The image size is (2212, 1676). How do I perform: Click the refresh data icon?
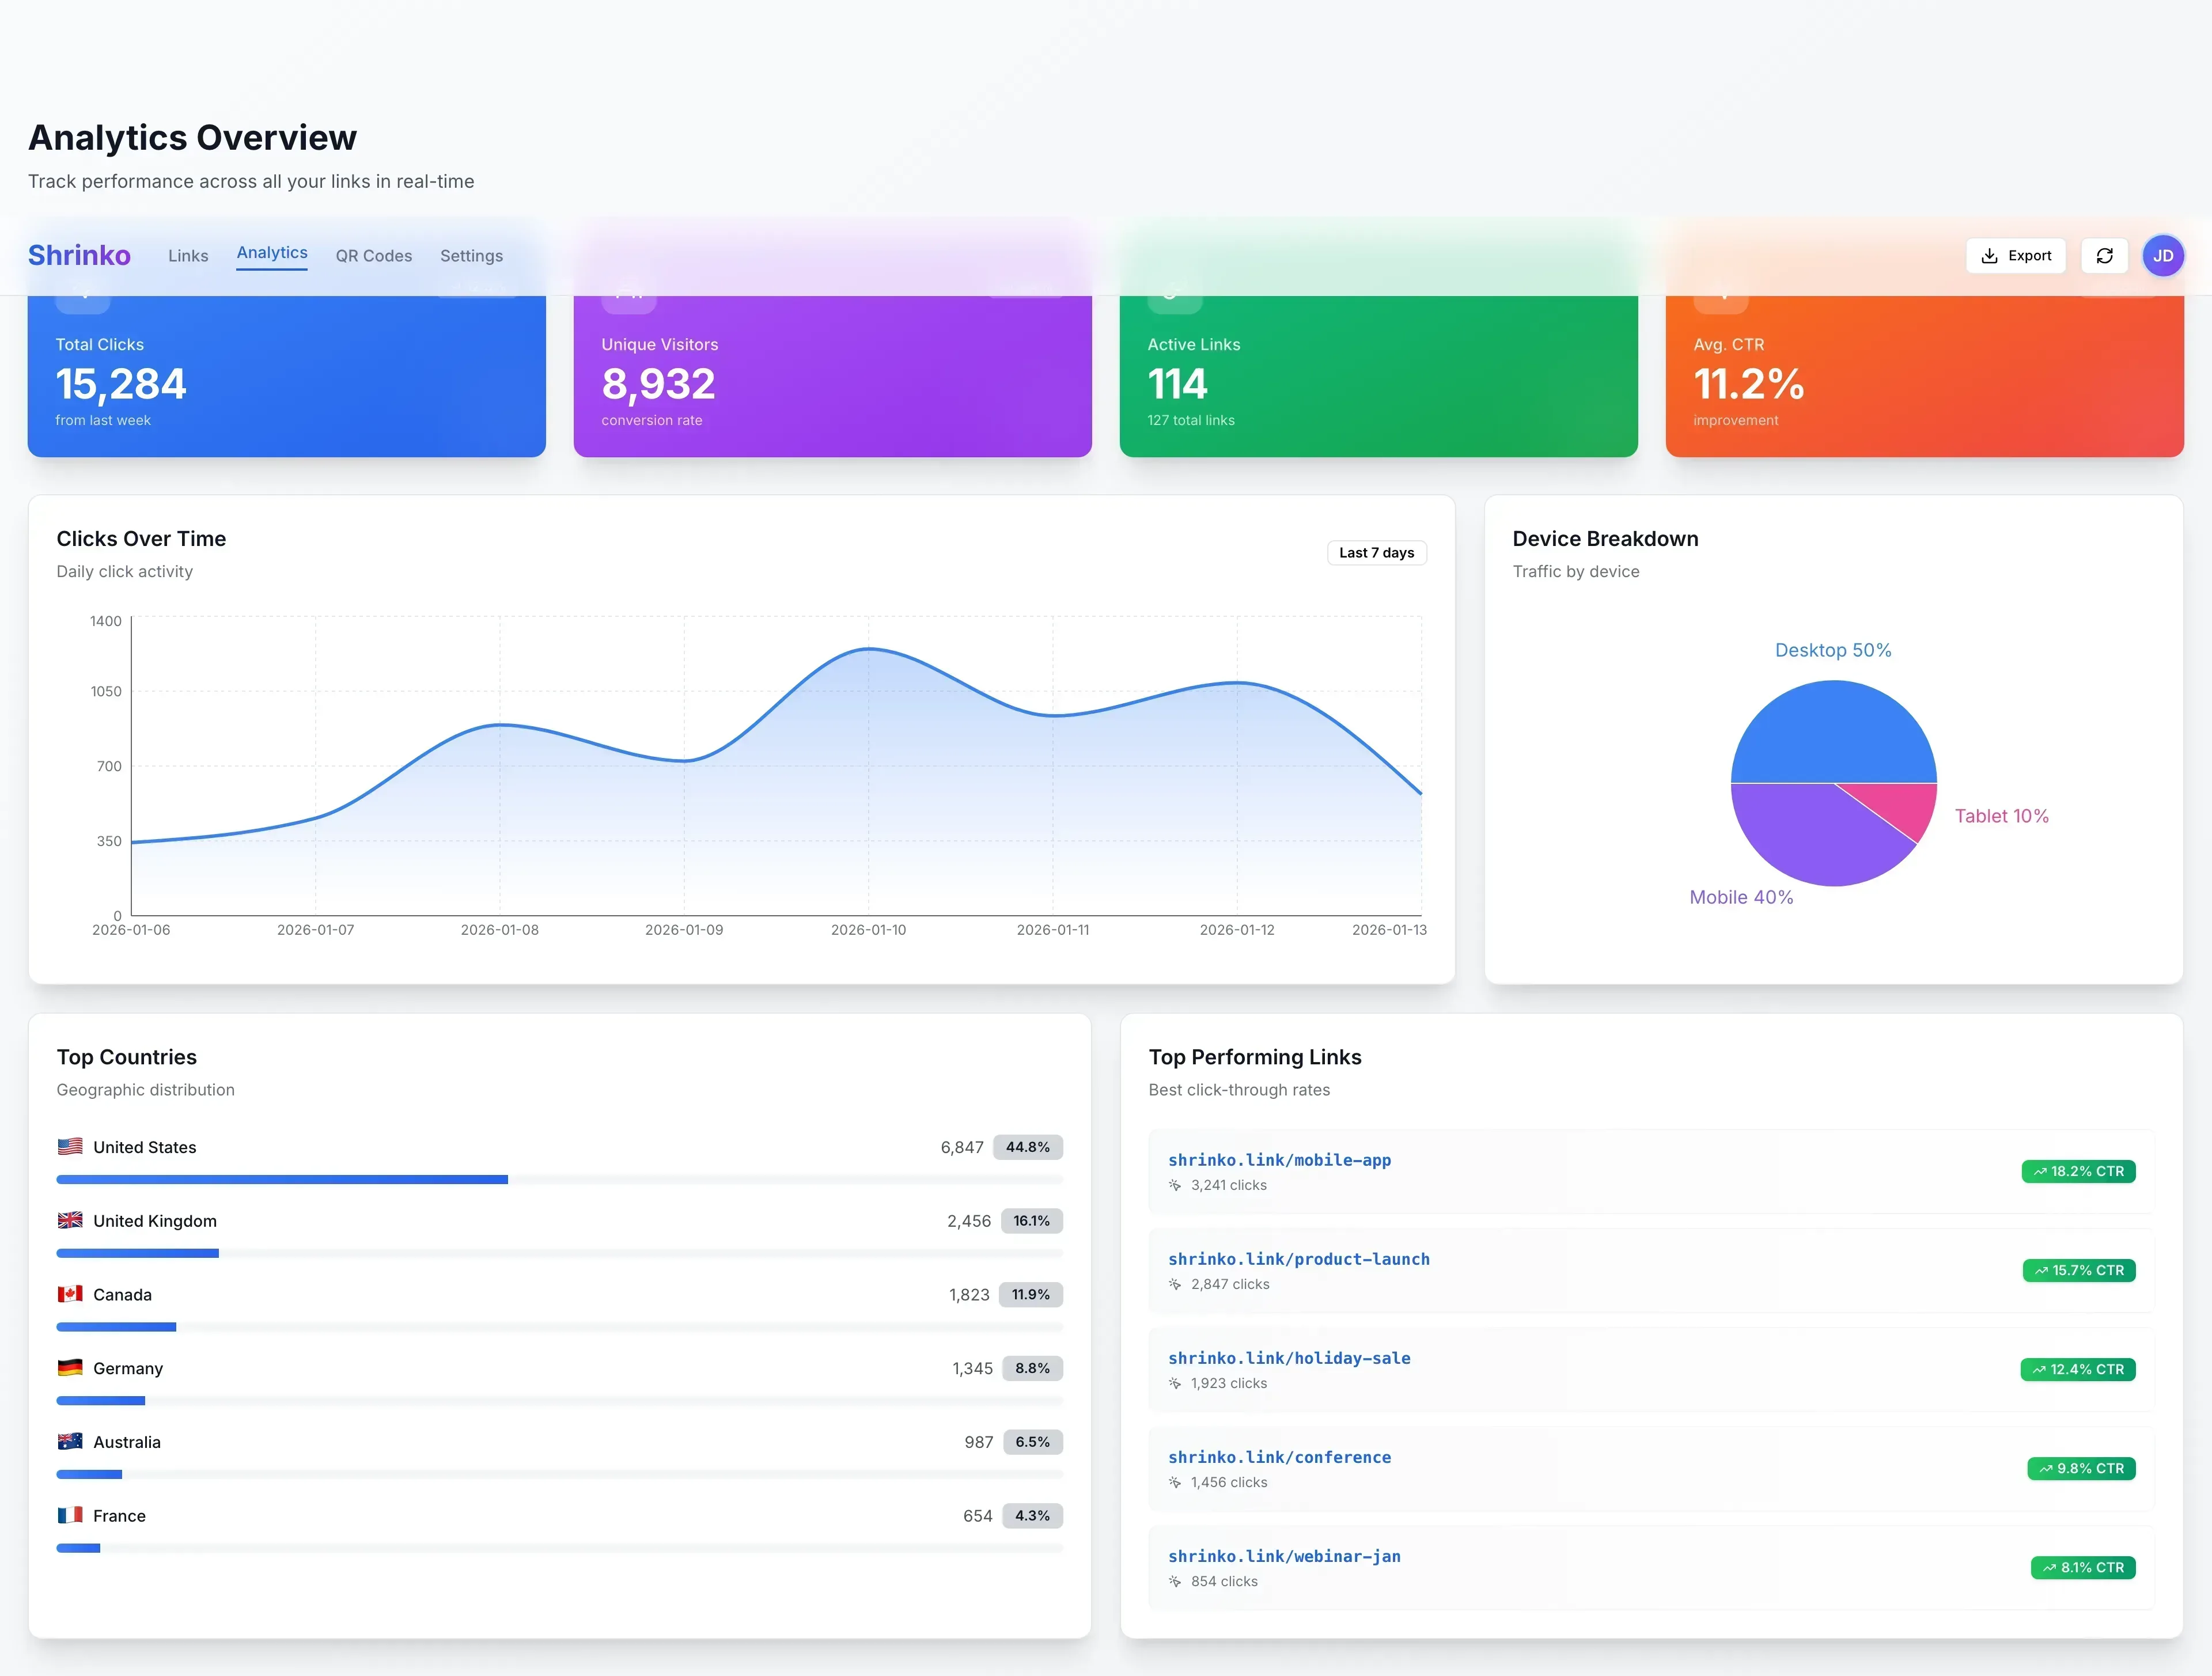point(2105,255)
